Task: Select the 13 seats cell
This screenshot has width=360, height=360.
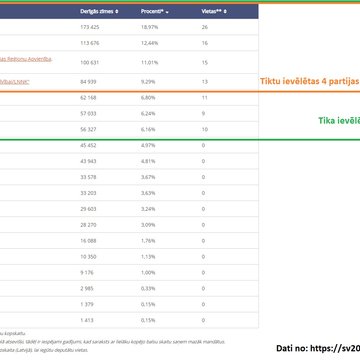Action: [205, 82]
